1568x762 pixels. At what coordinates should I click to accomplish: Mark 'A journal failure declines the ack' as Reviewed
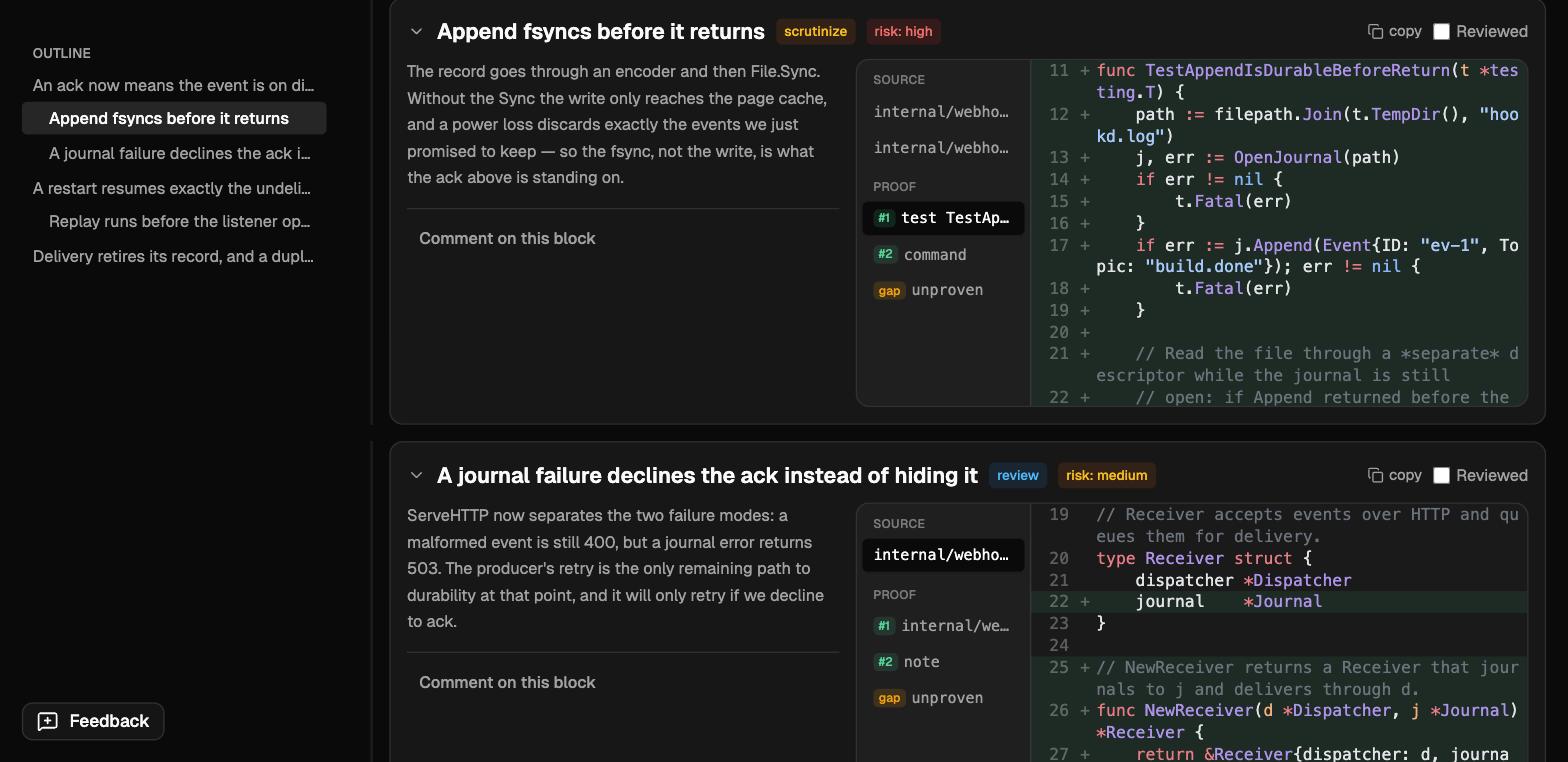1441,475
